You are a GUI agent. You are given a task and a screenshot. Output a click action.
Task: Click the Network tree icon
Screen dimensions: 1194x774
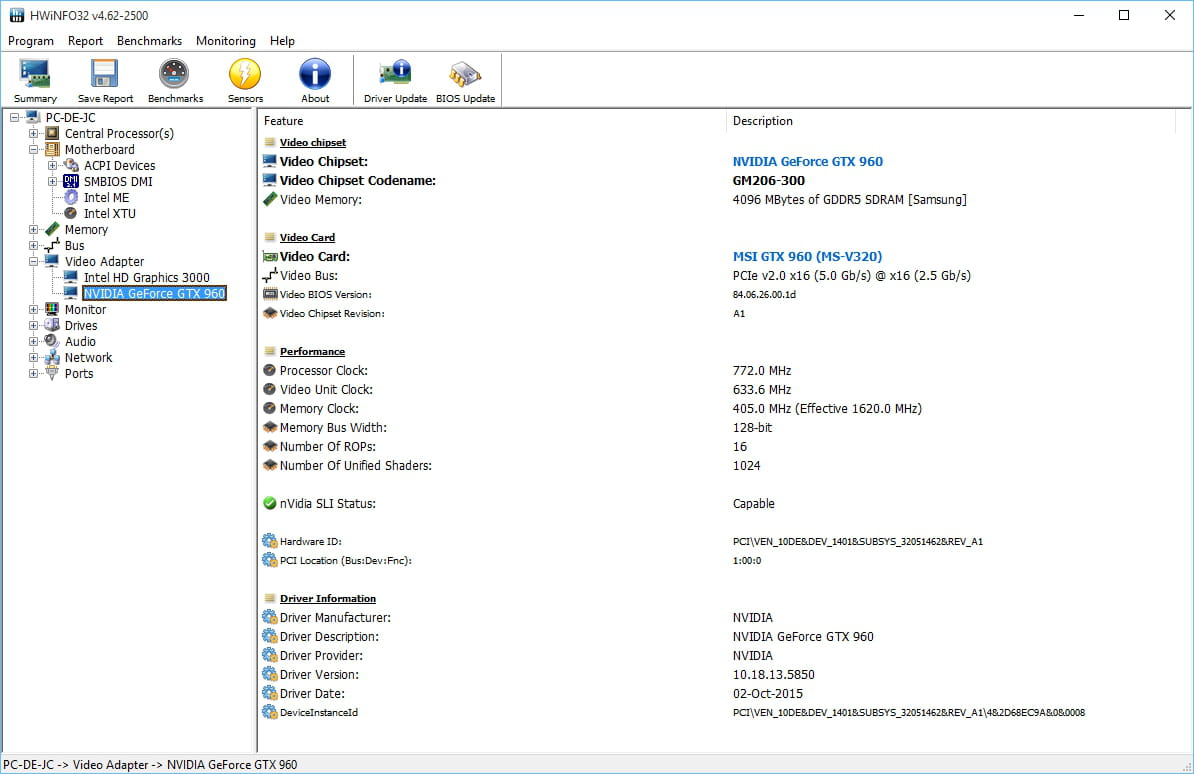click(52, 357)
